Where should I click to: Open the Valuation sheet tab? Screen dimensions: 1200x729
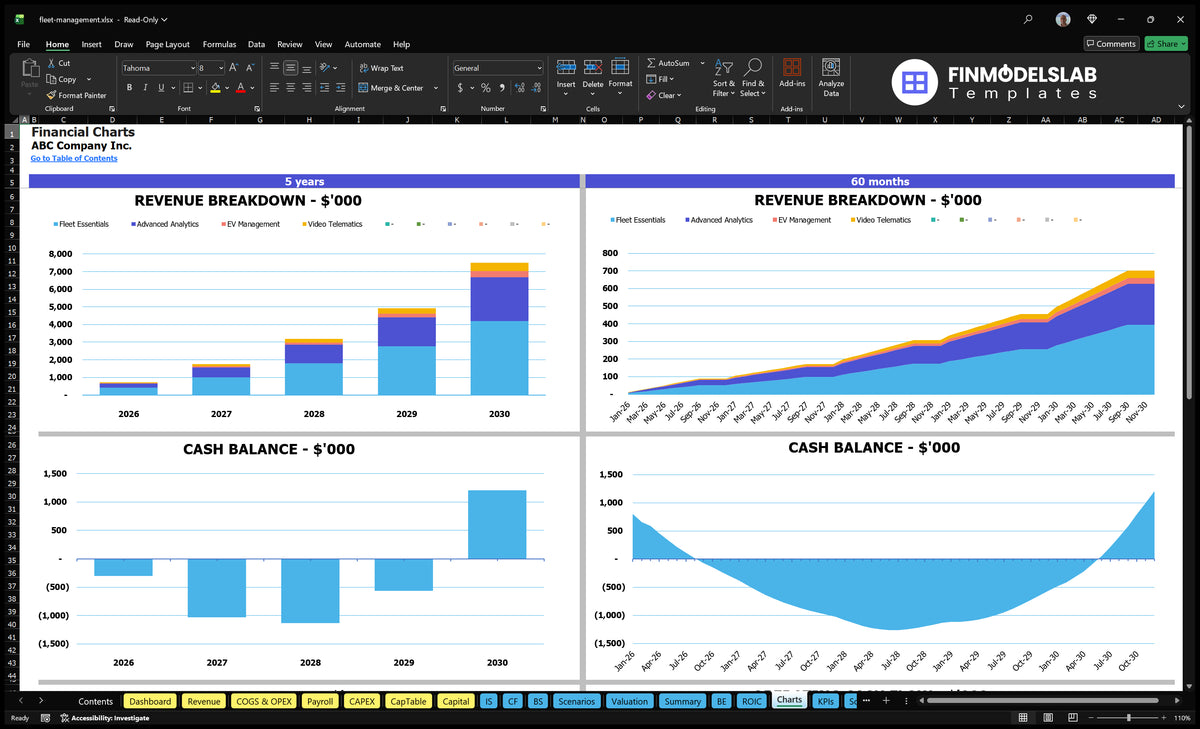(629, 701)
